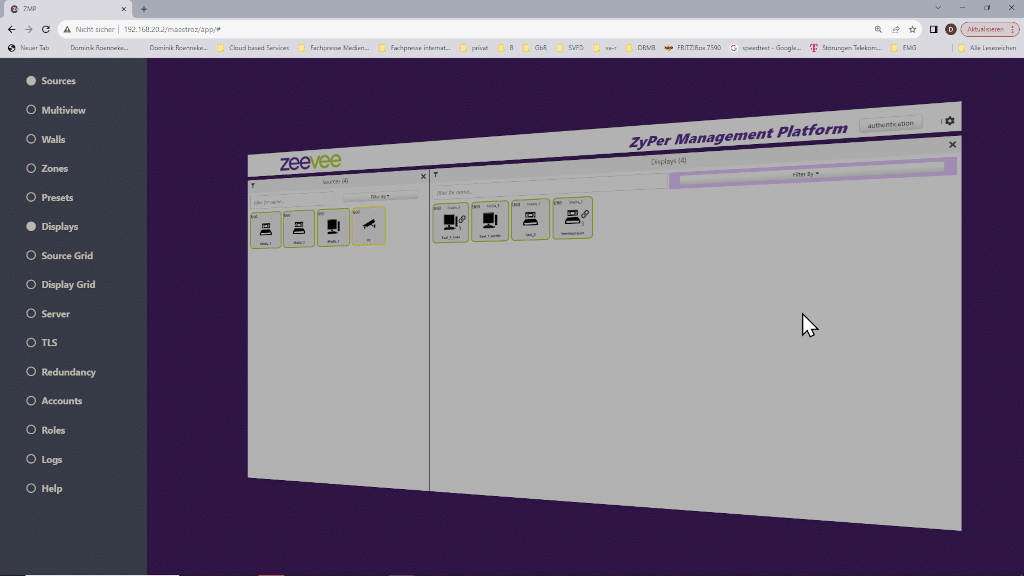The image size is (1024, 576).
Task: Open the Cloud based Services bookmark folder
Action: [253, 48]
